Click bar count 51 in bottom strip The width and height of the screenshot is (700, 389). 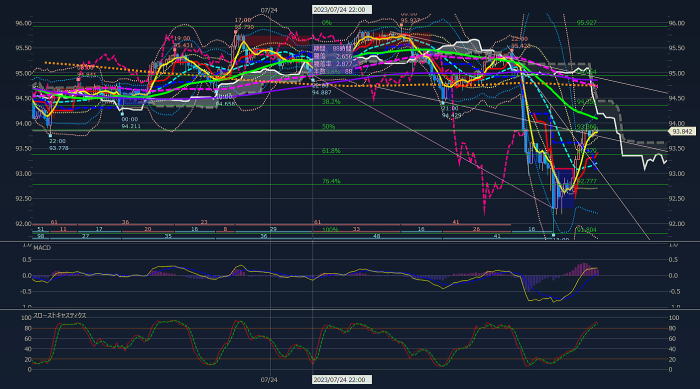(40, 229)
